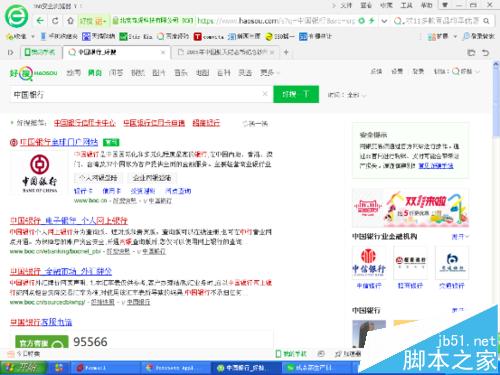Switch to the 图片 search category
Viewport: 500px width, 375px height.
pyautogui.click(x=159, y=72)
